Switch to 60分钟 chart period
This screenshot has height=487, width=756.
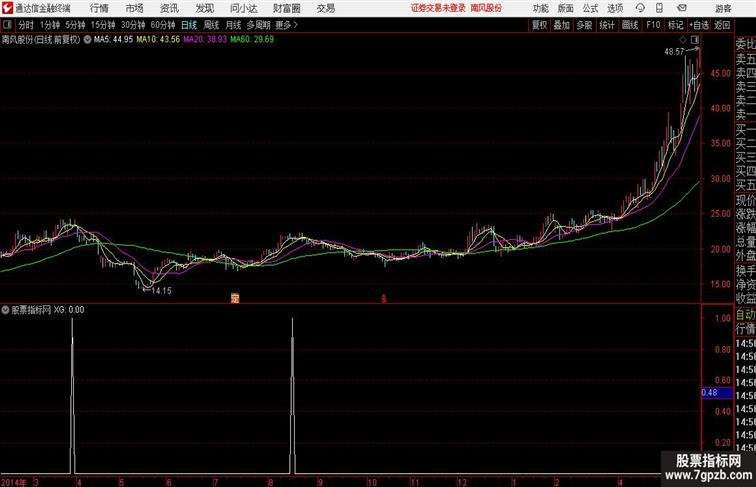coord(163,25)
